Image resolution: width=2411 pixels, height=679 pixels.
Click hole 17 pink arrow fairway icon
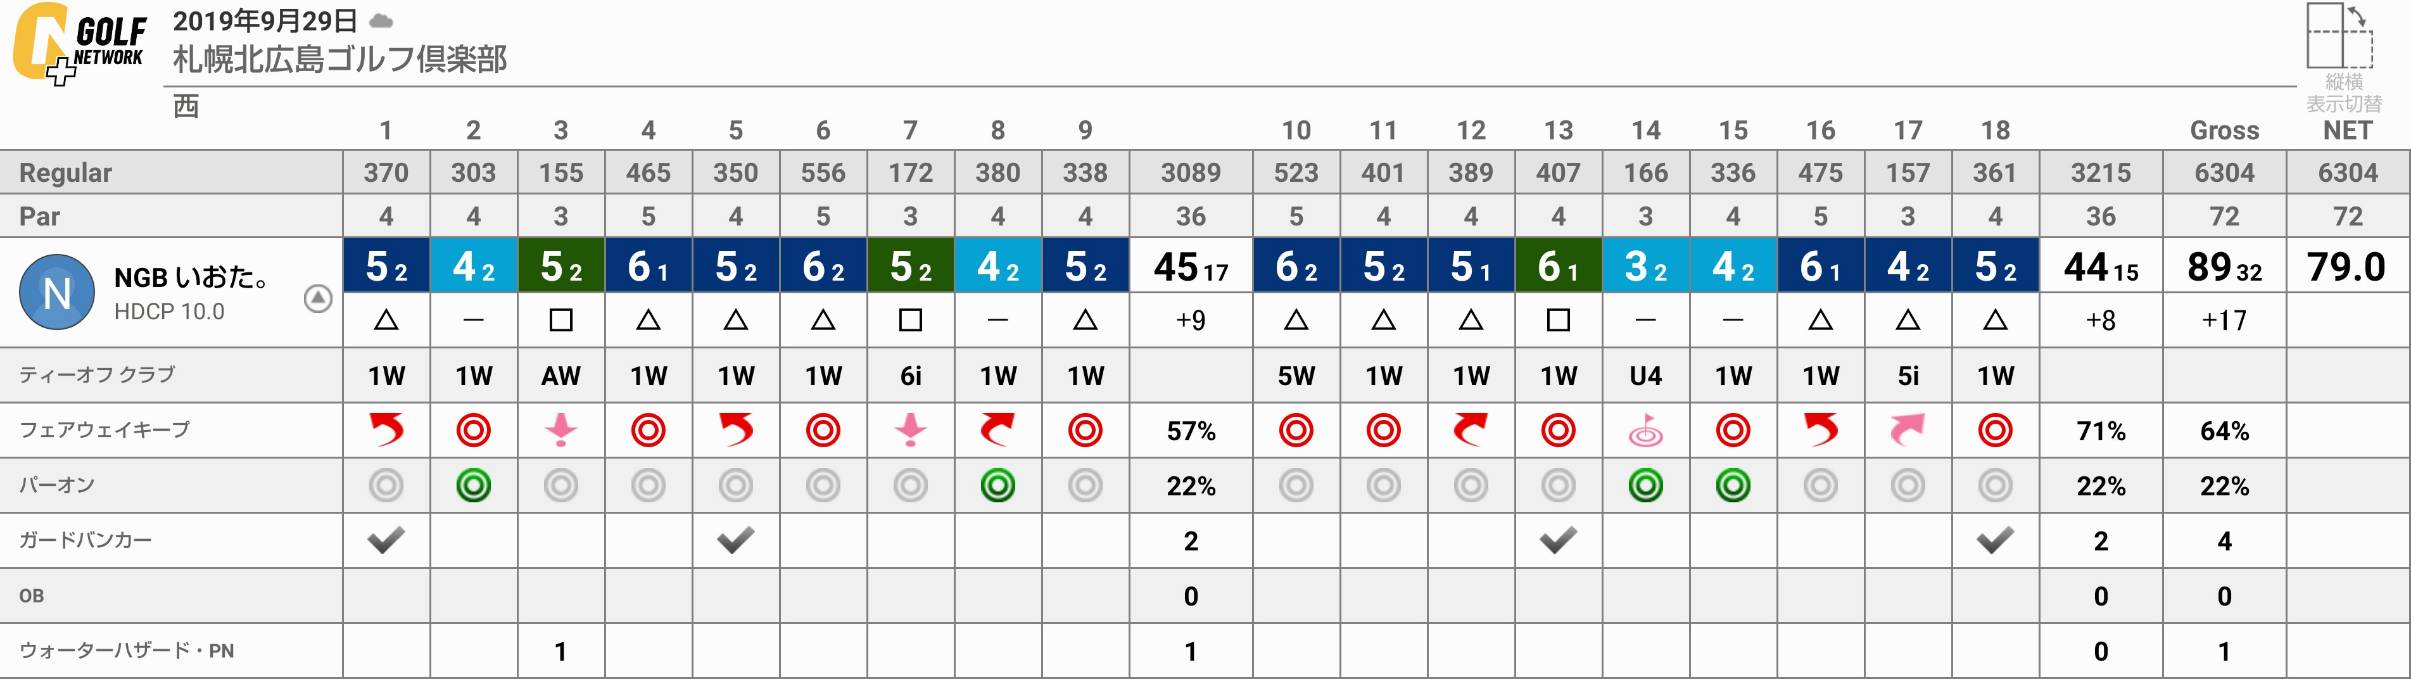(1907, 430)
